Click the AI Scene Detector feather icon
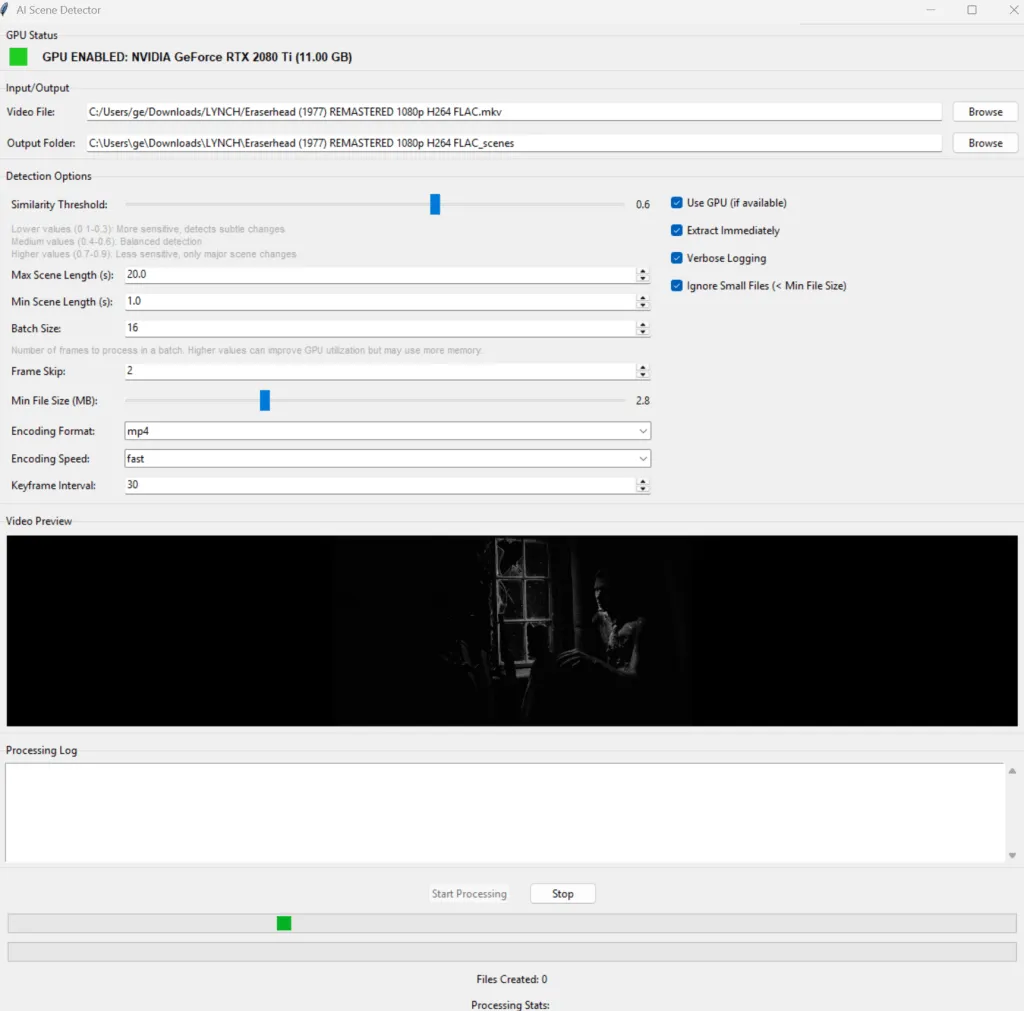This screenshot has width=1024, height=1011. [6, 10]
